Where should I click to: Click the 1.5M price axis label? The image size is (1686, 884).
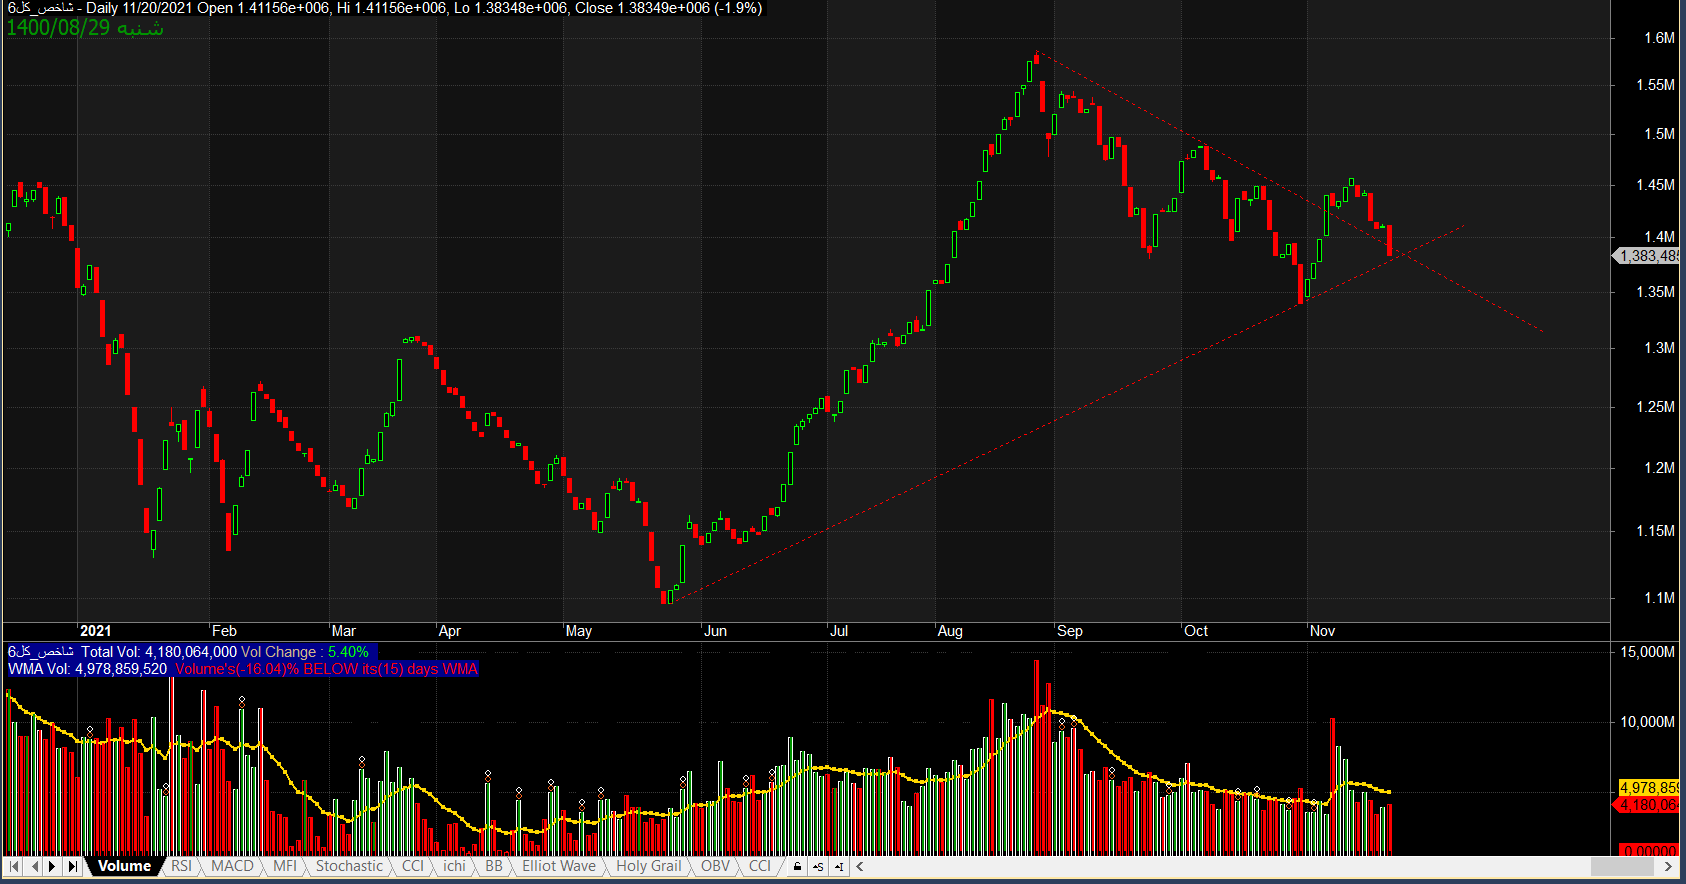[x=1659, y=134]
